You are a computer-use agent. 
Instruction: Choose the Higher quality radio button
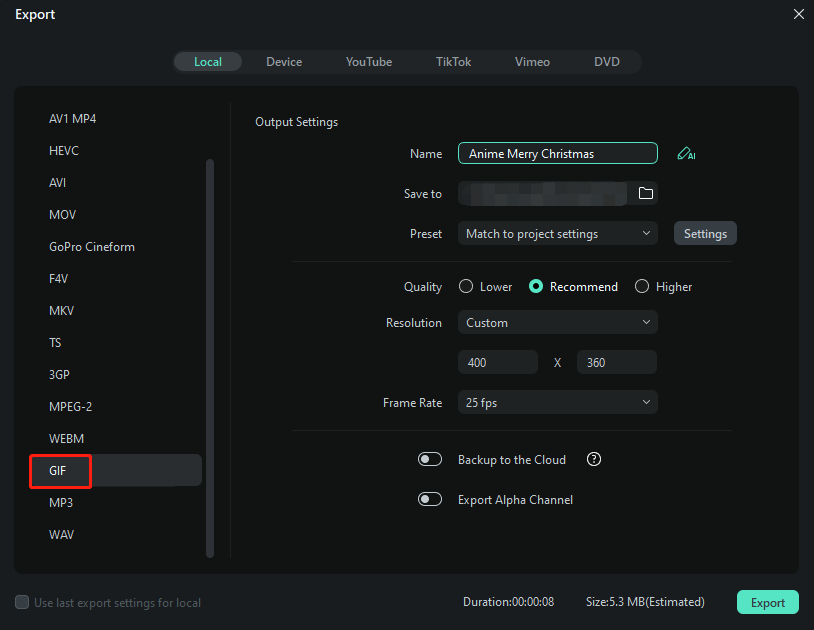pos(642,286)
